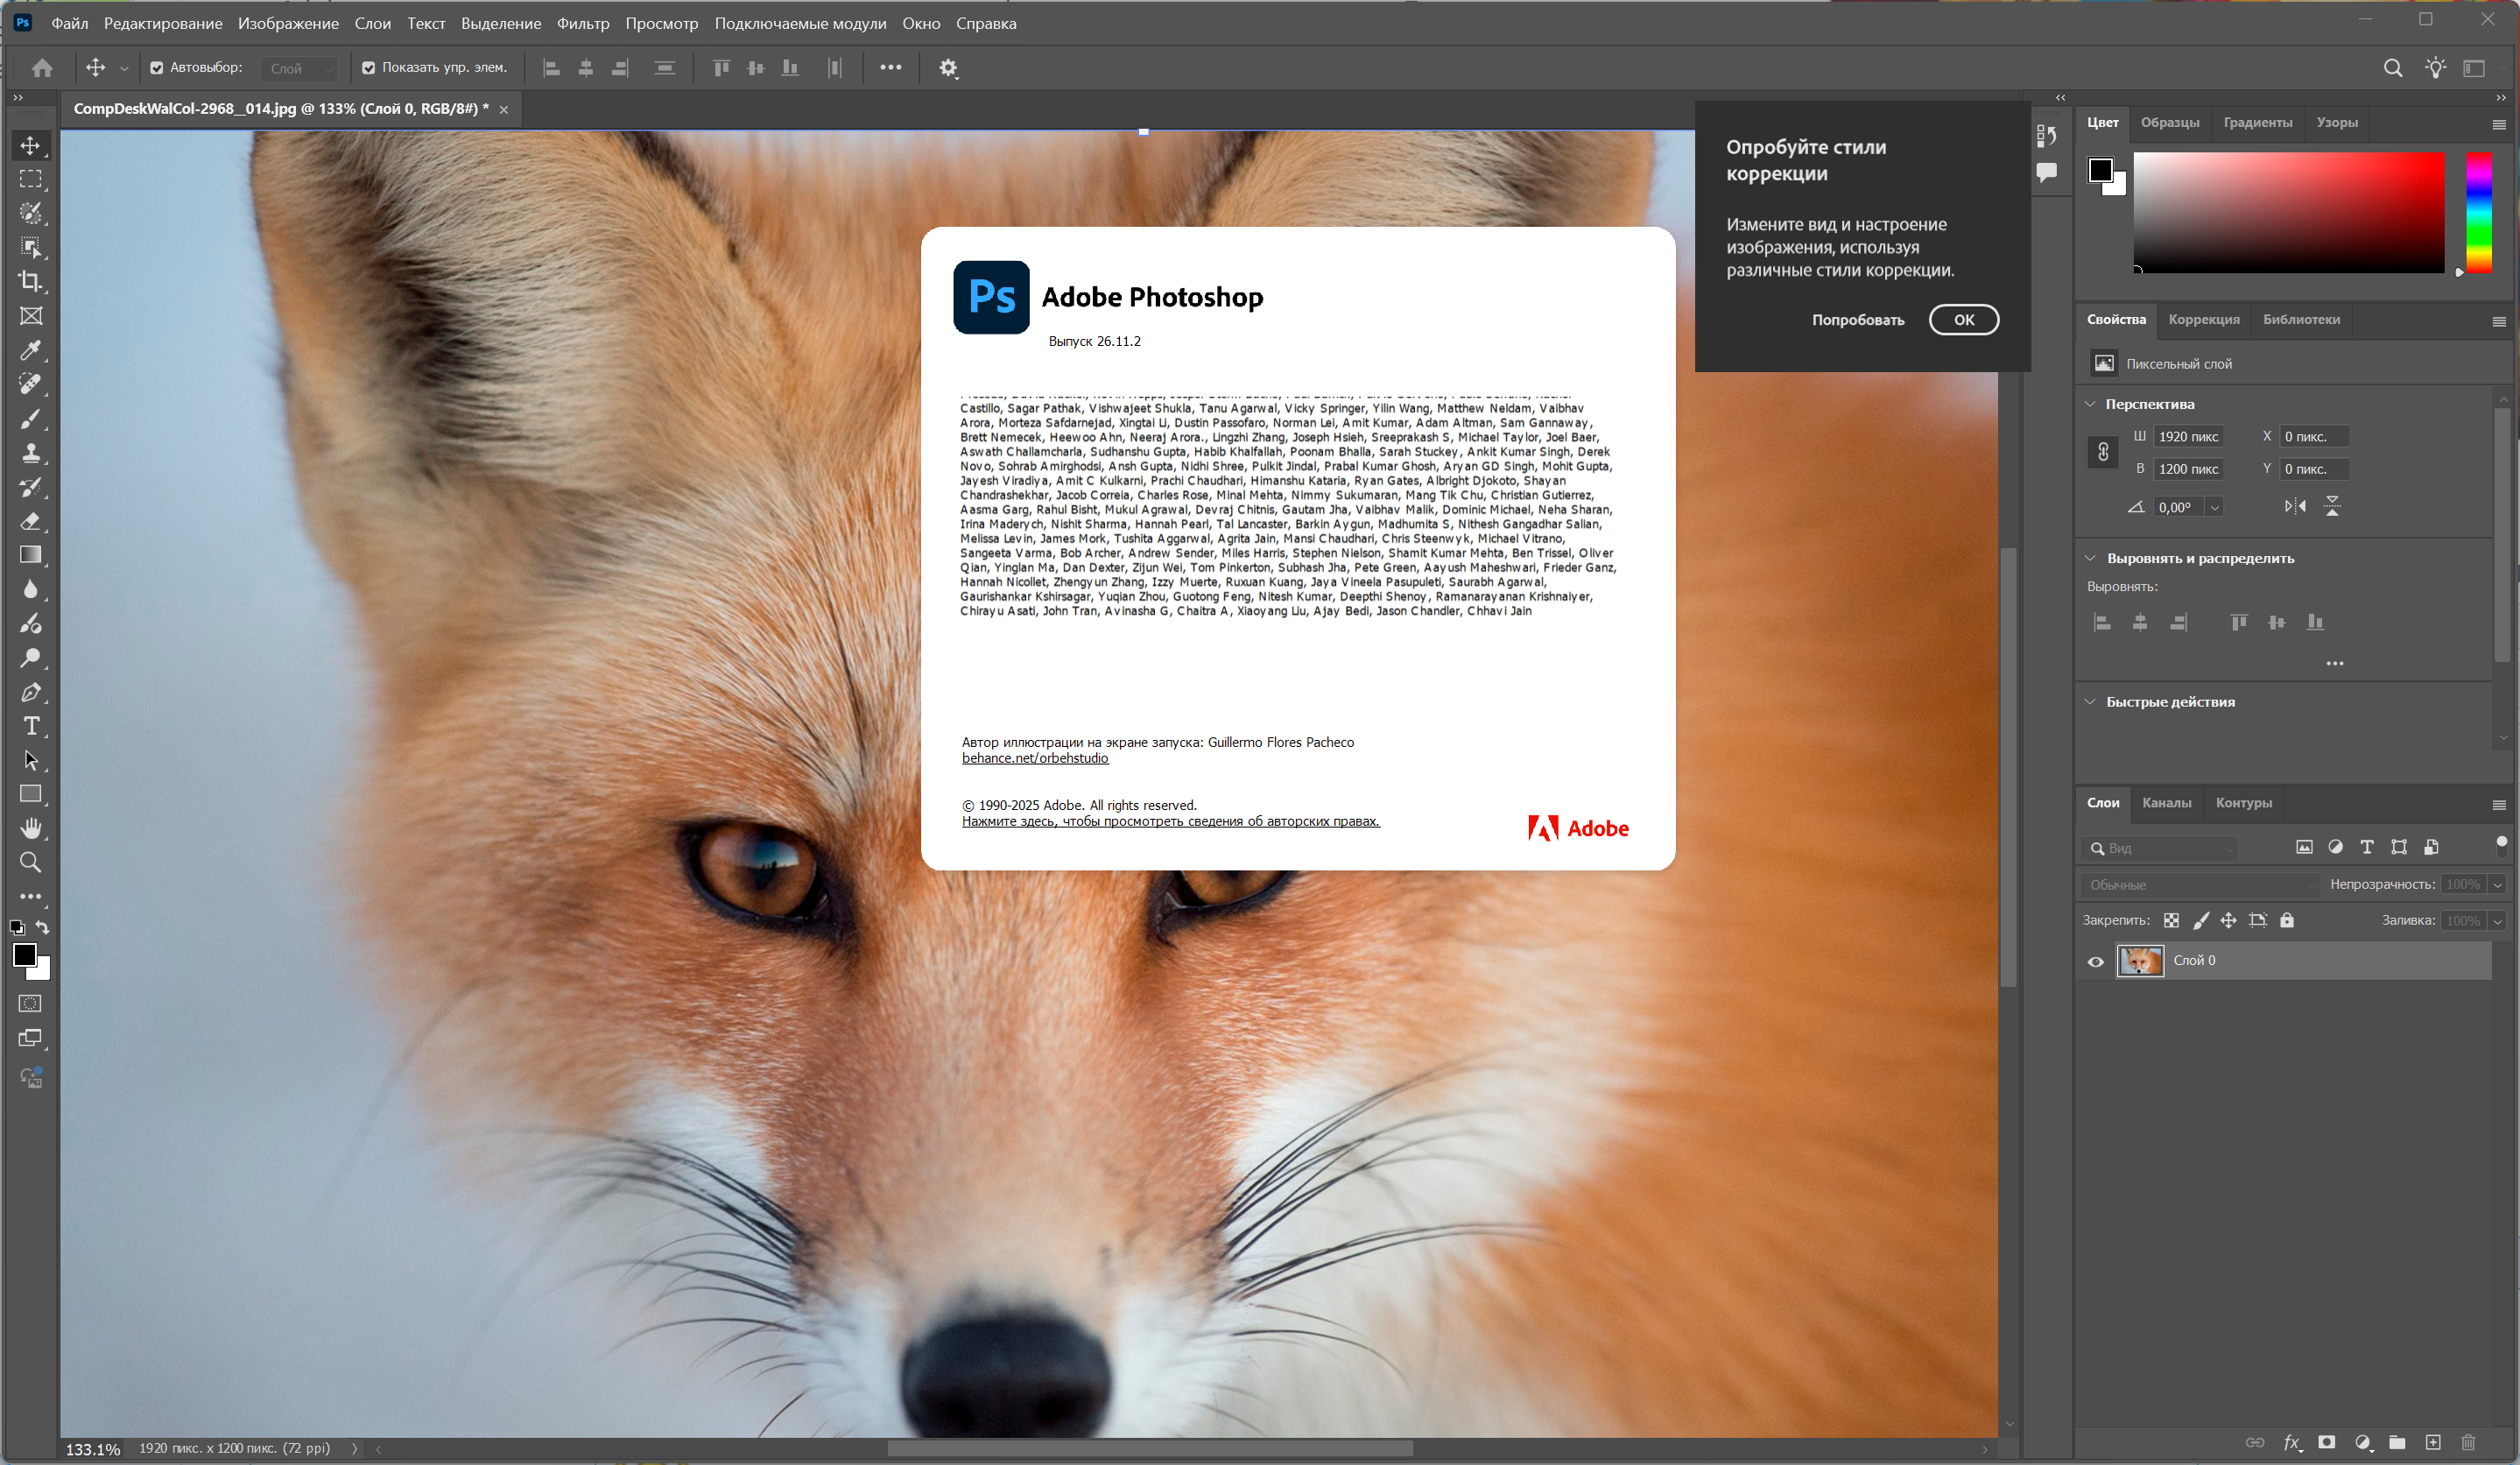Select the Brush tool
Viewport: 2520px width, 1465px height.
[x=31, y=419]
